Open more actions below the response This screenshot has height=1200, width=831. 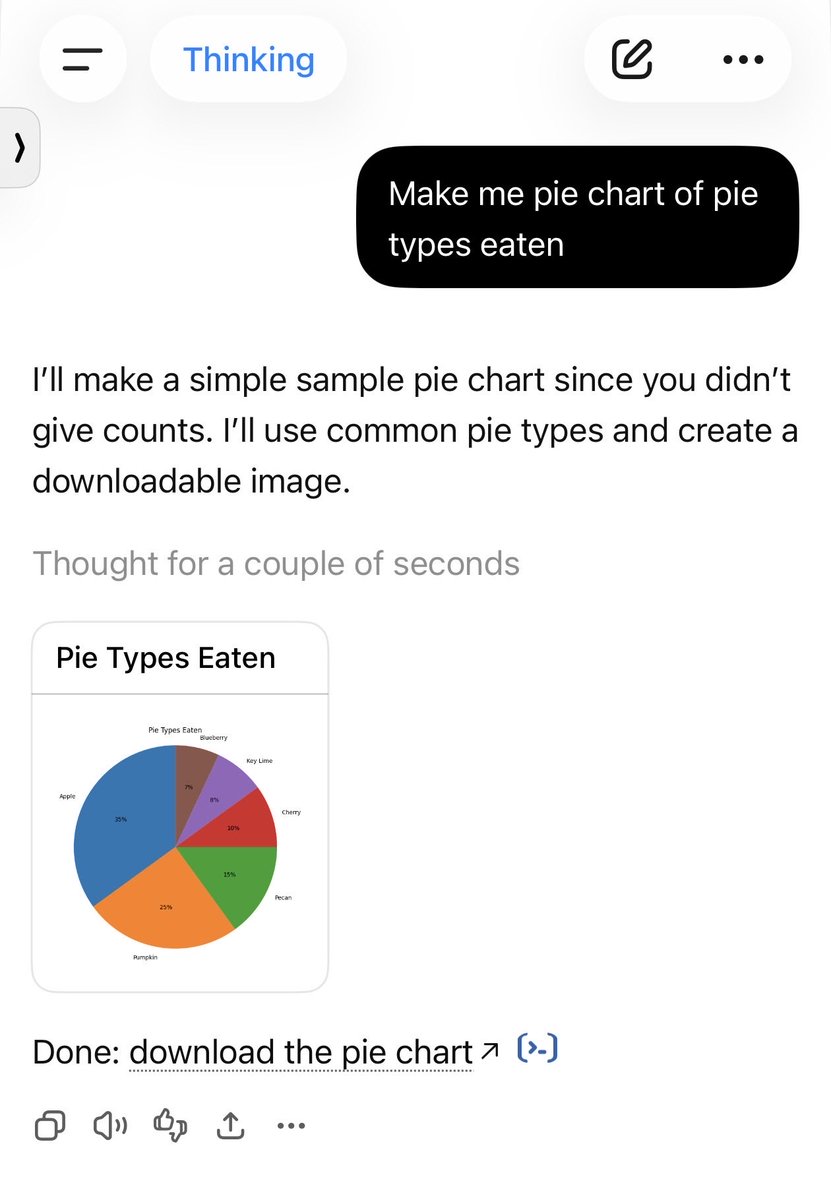[x=290, y=1127]
